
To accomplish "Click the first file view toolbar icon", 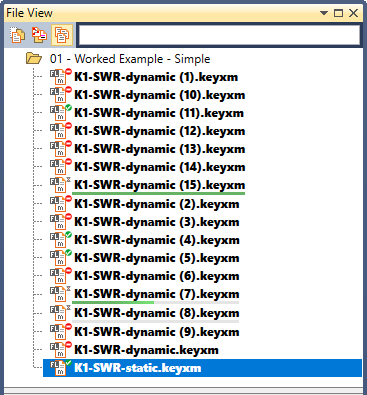I will click(x=17, y=35).
